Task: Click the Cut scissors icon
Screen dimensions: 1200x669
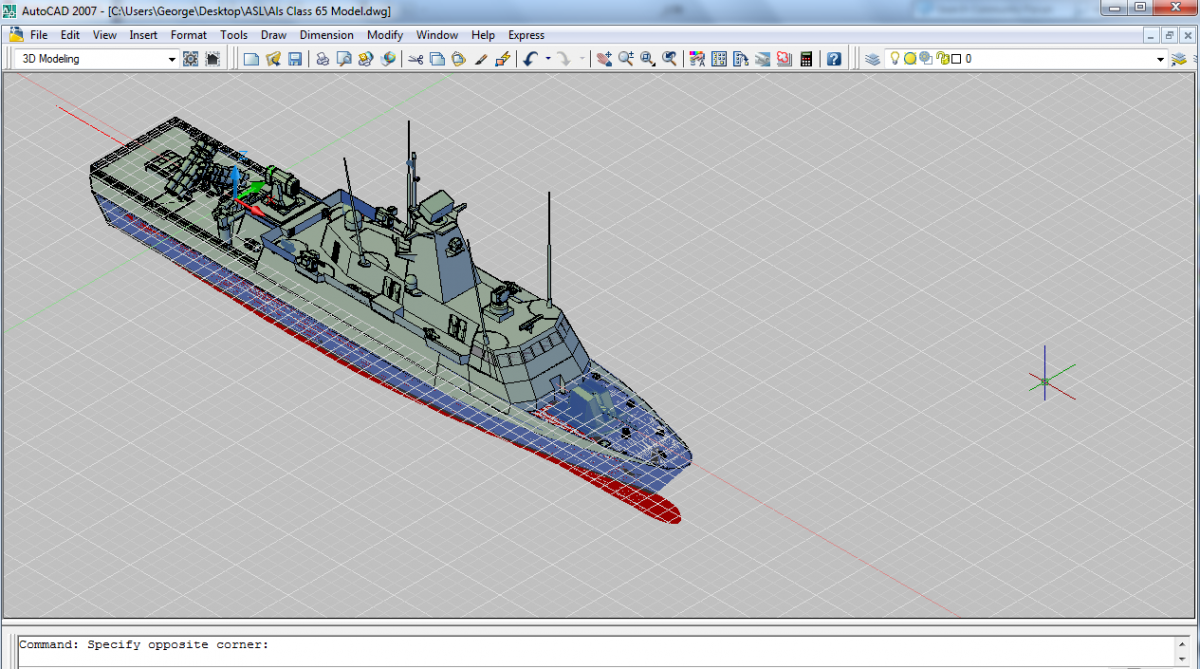Action: (x=415, y=59)
